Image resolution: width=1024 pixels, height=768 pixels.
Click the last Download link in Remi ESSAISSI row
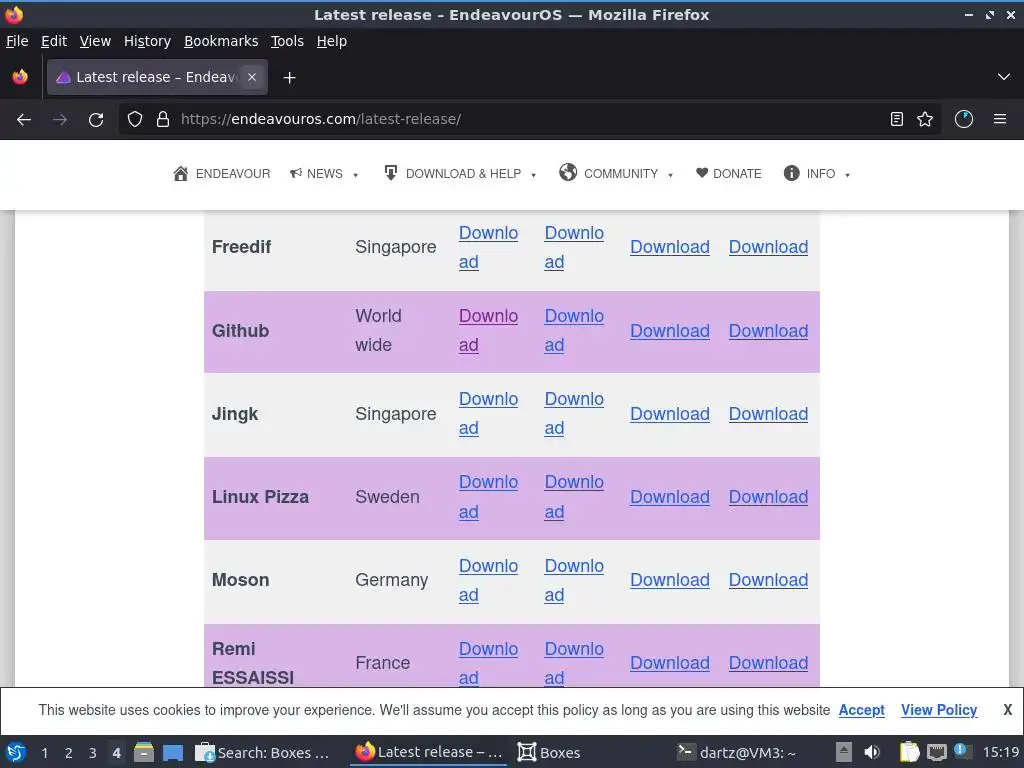768,663
